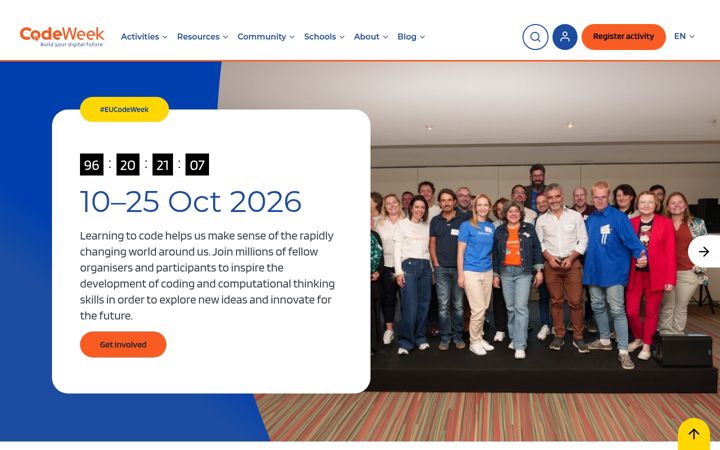Screen dimensions: 720x450
Task: Expand the Community menu
Action: (266, 37)
